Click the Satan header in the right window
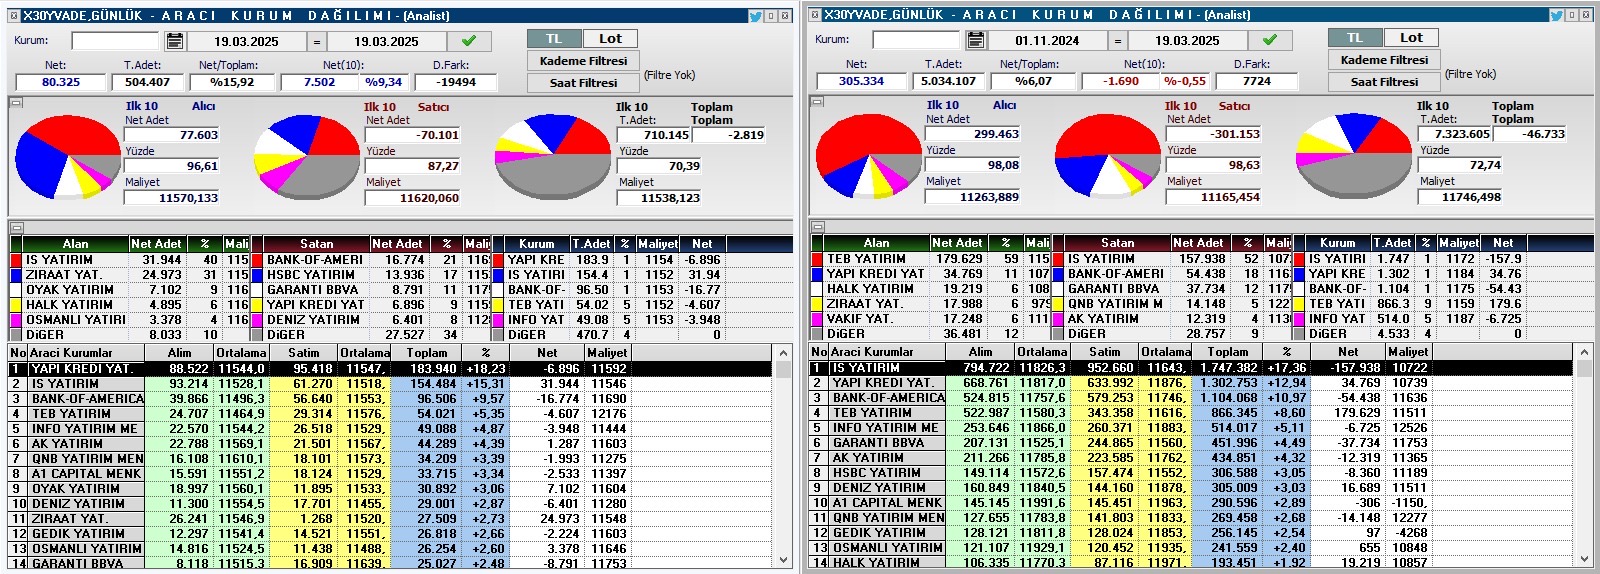The height and width of the screenshot is (574, 1600). [x=1117, y=242]
